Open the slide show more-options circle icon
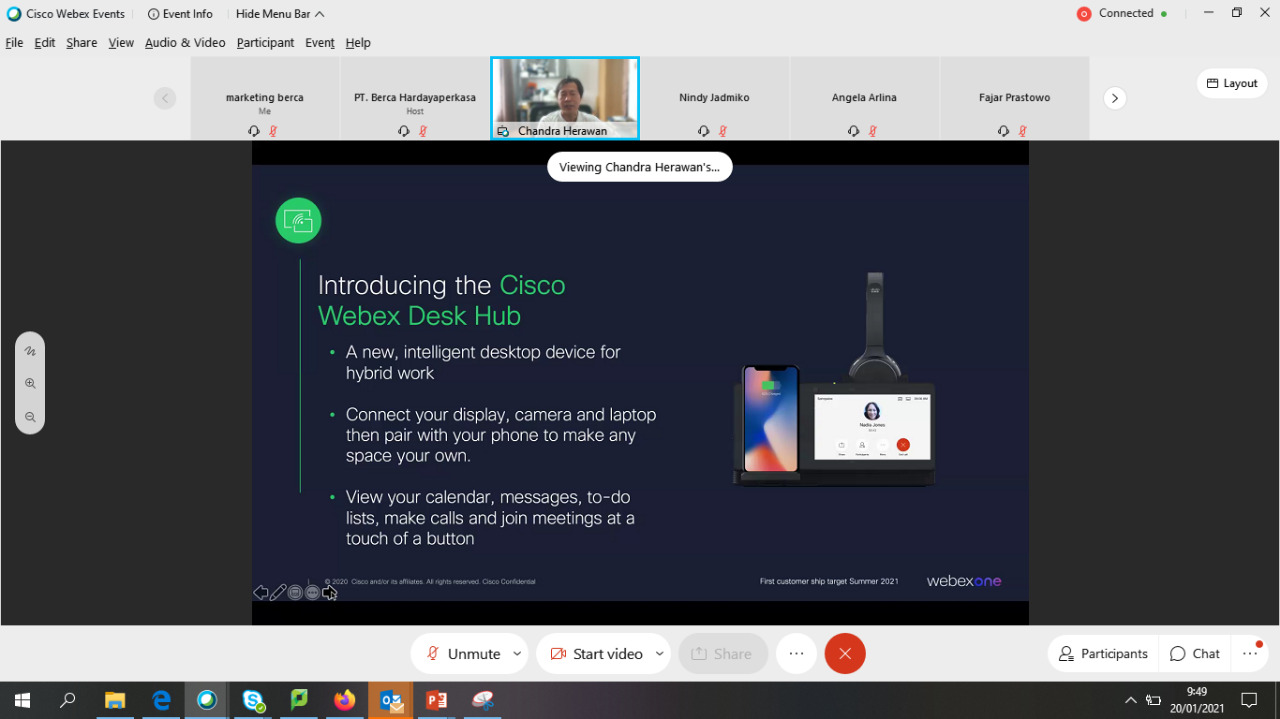Image resolution: width=1280 pixels, height=719 pixels. 312,593
